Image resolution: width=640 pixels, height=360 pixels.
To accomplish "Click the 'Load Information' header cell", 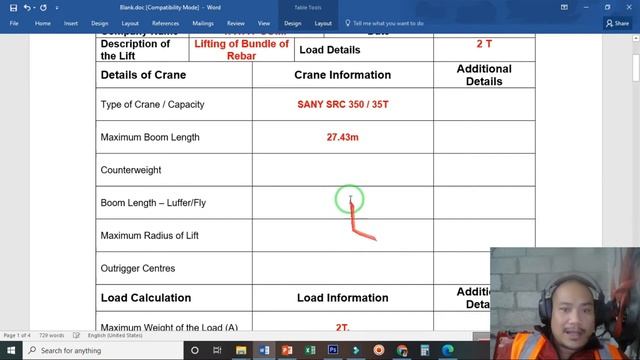I will [342, 298].
